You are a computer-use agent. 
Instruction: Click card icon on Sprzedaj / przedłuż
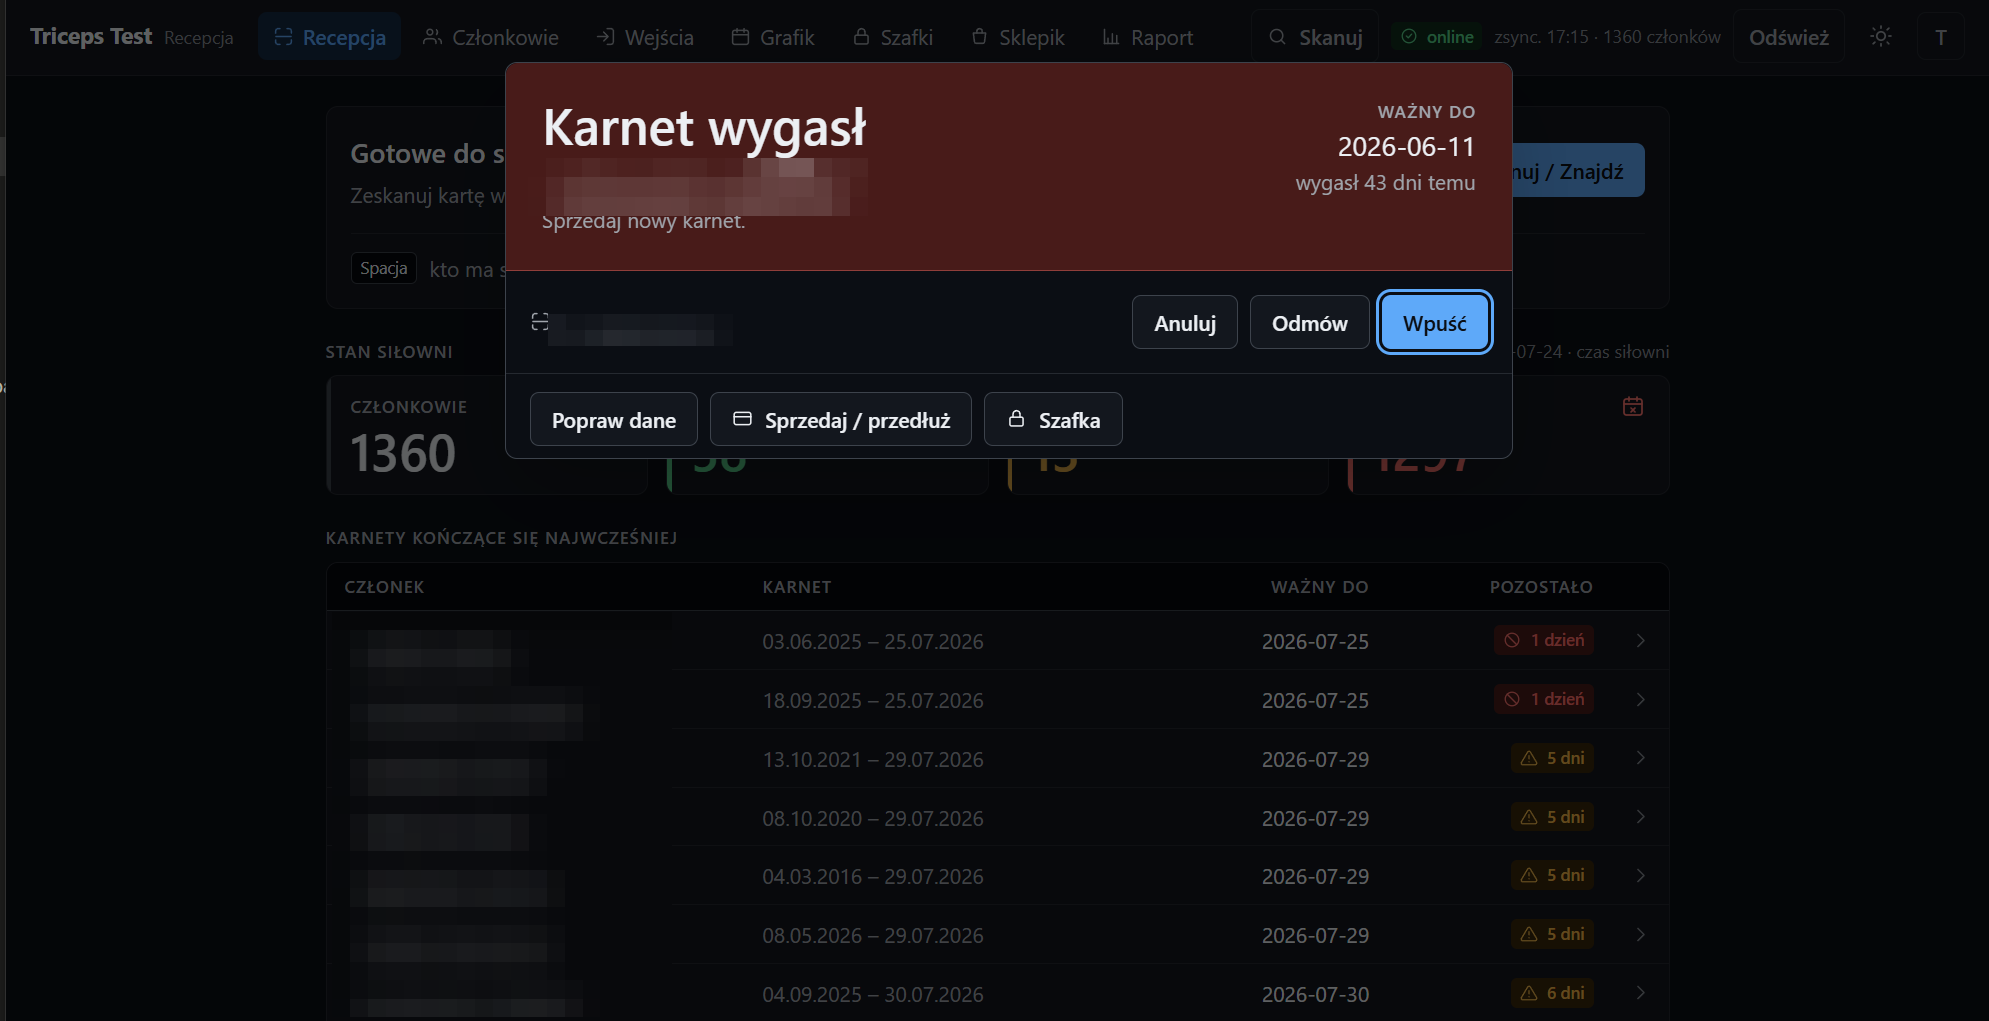point(742,419)
